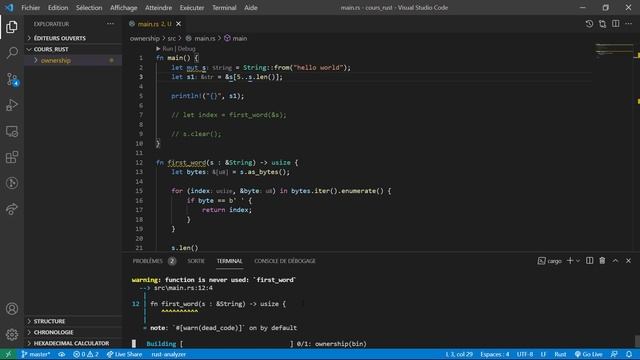The width and height of the screenshot is (640, 360).
Task: Click the feedback icon in status bar
Action: point(614,354)
